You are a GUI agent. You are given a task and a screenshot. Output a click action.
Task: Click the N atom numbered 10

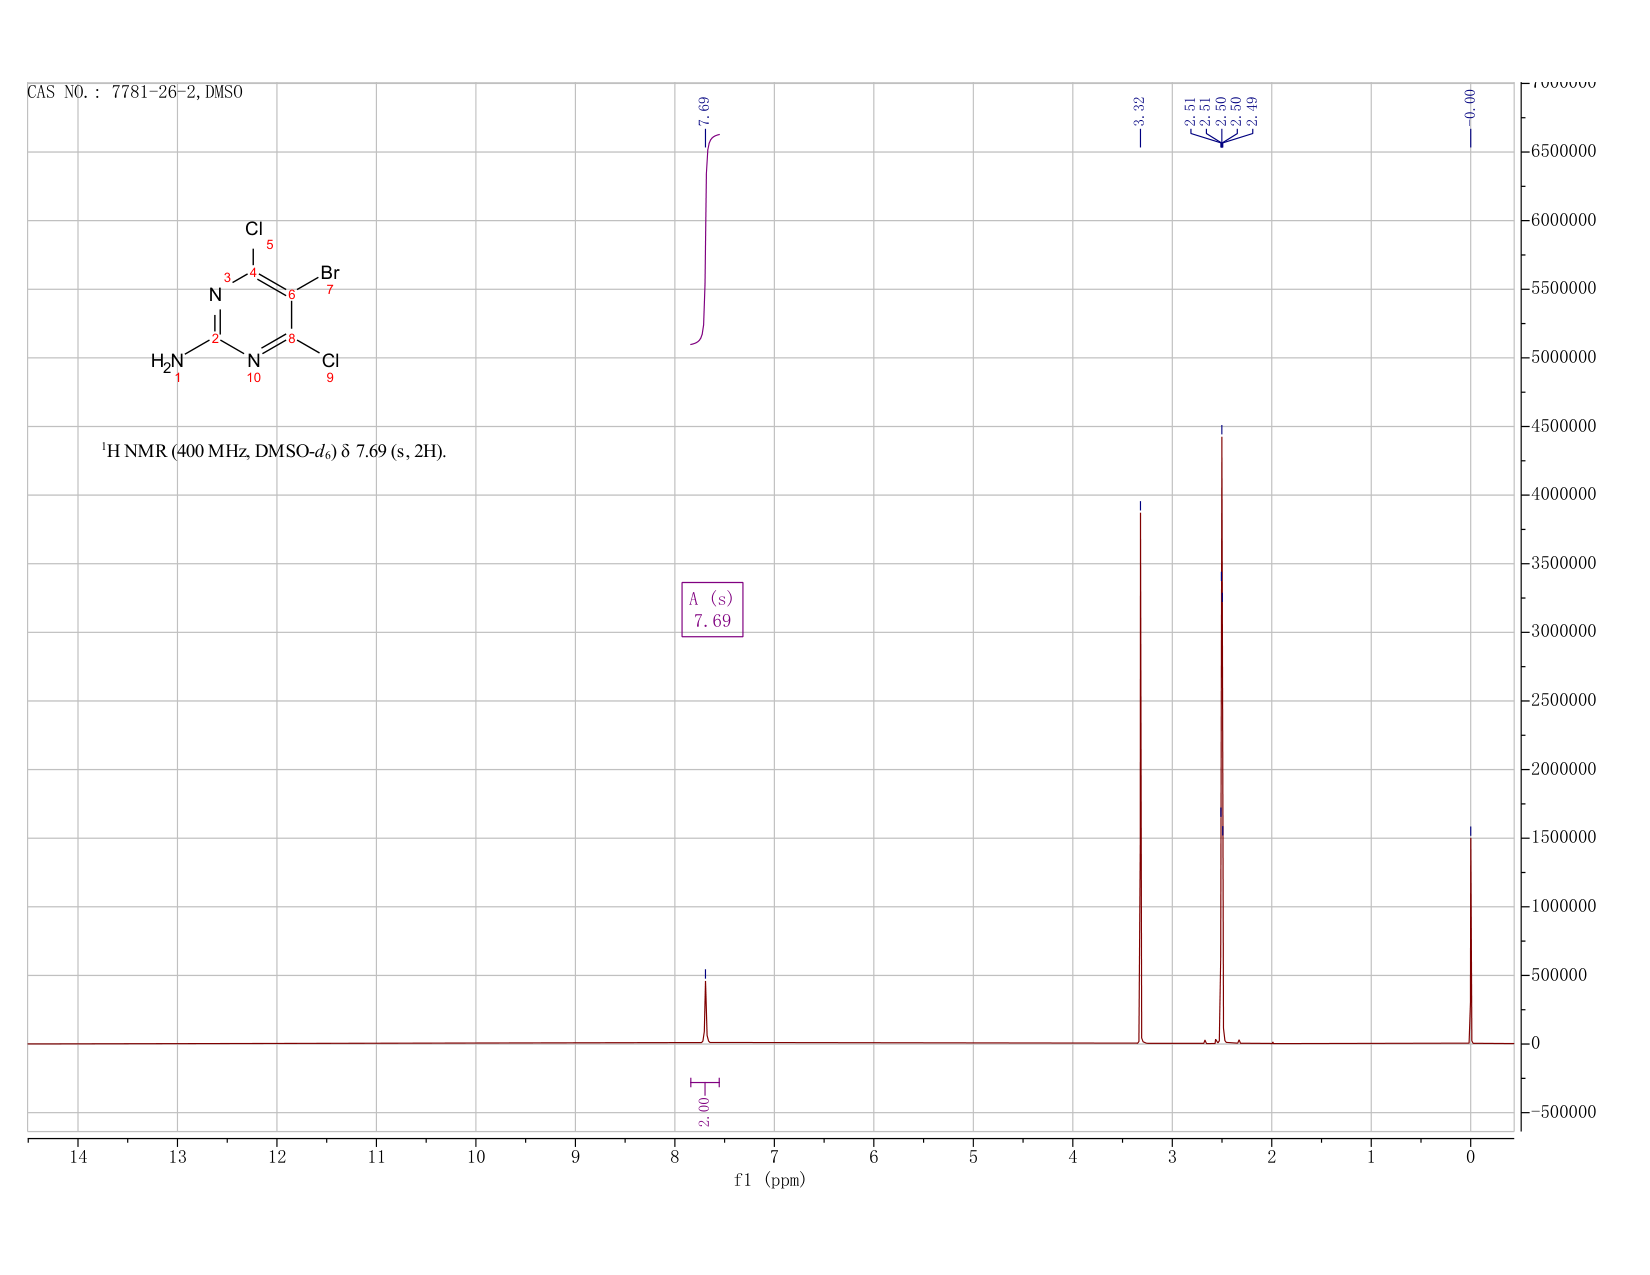coord(253,360)
